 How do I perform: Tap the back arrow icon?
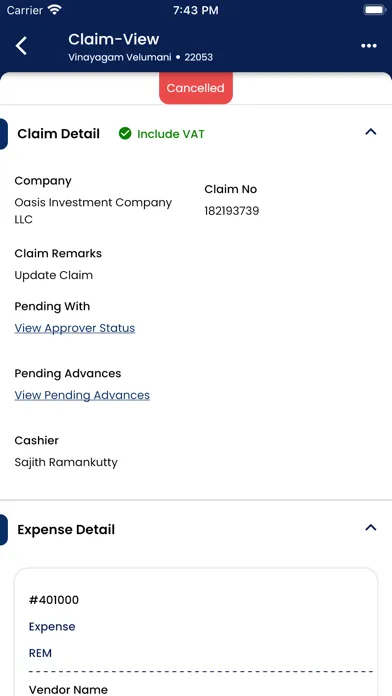21,46
